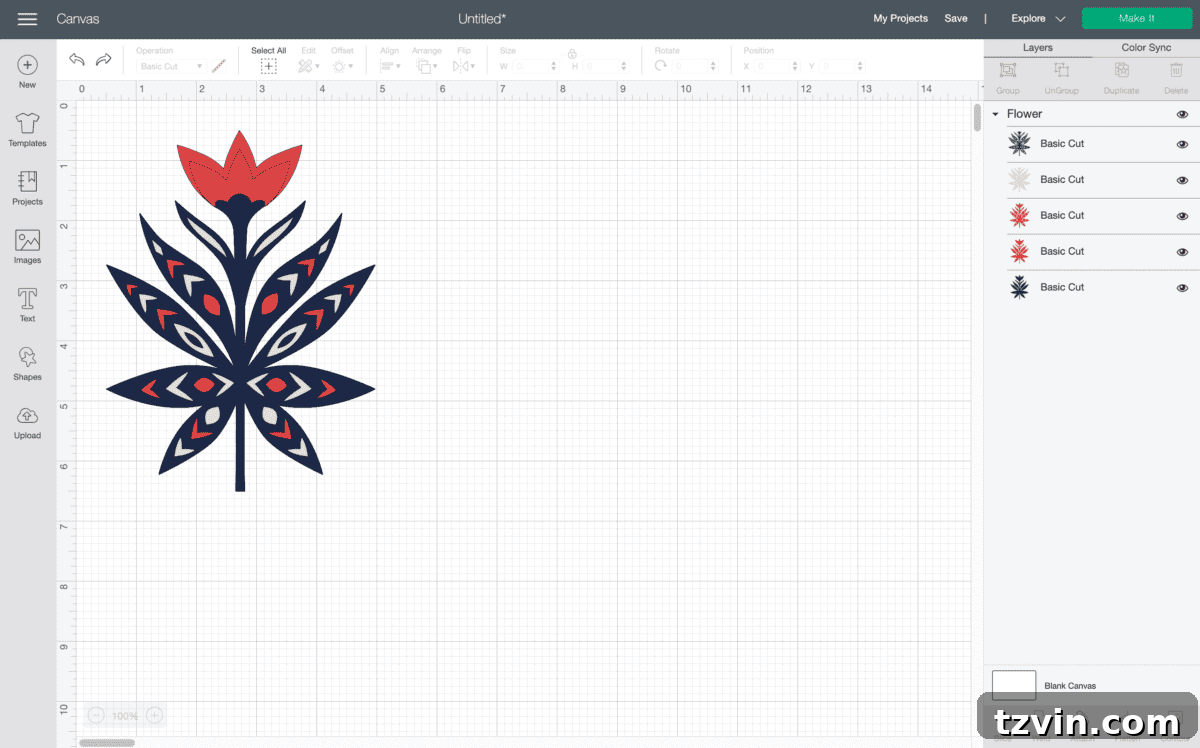Image resolution: width=1200 pixels, height=748 pixels.
Task: Click the linetype pen color swatch
Action: pos(219,66)
